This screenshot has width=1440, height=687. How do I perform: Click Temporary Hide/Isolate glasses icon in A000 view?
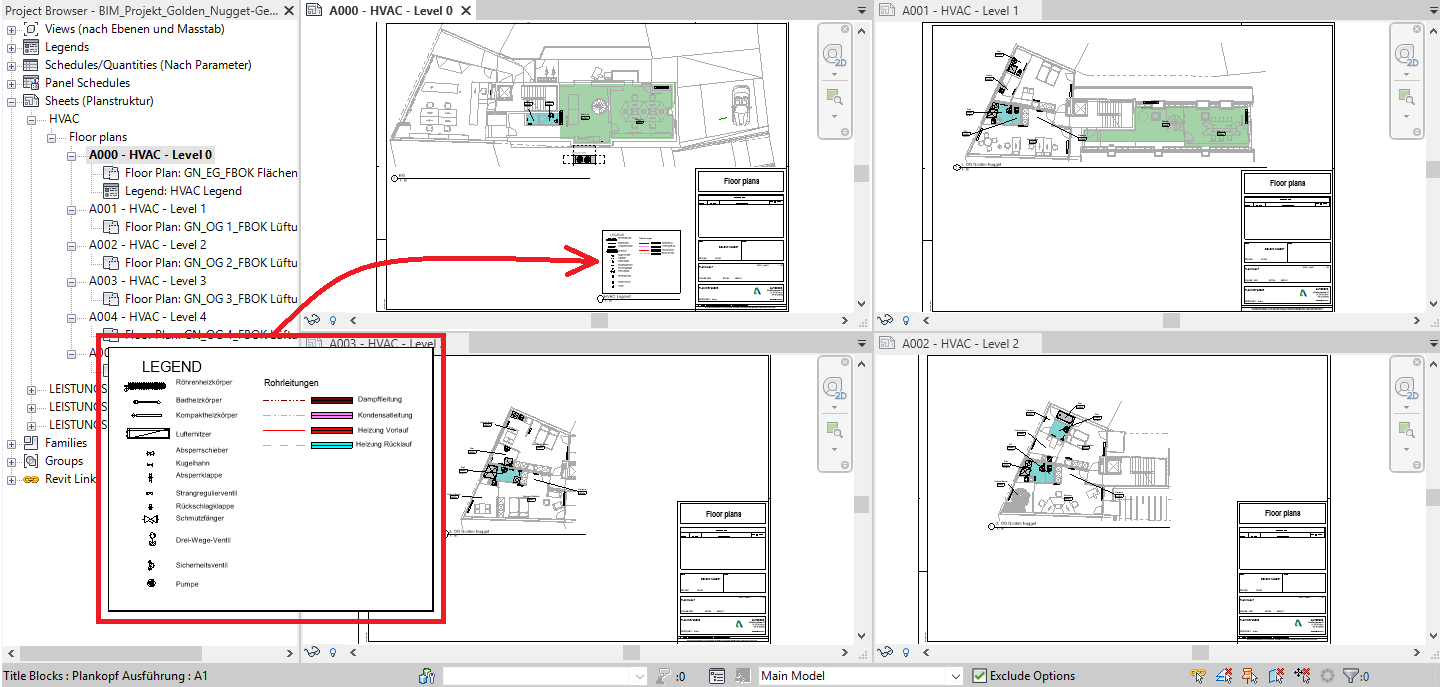(x=312, y=320)
